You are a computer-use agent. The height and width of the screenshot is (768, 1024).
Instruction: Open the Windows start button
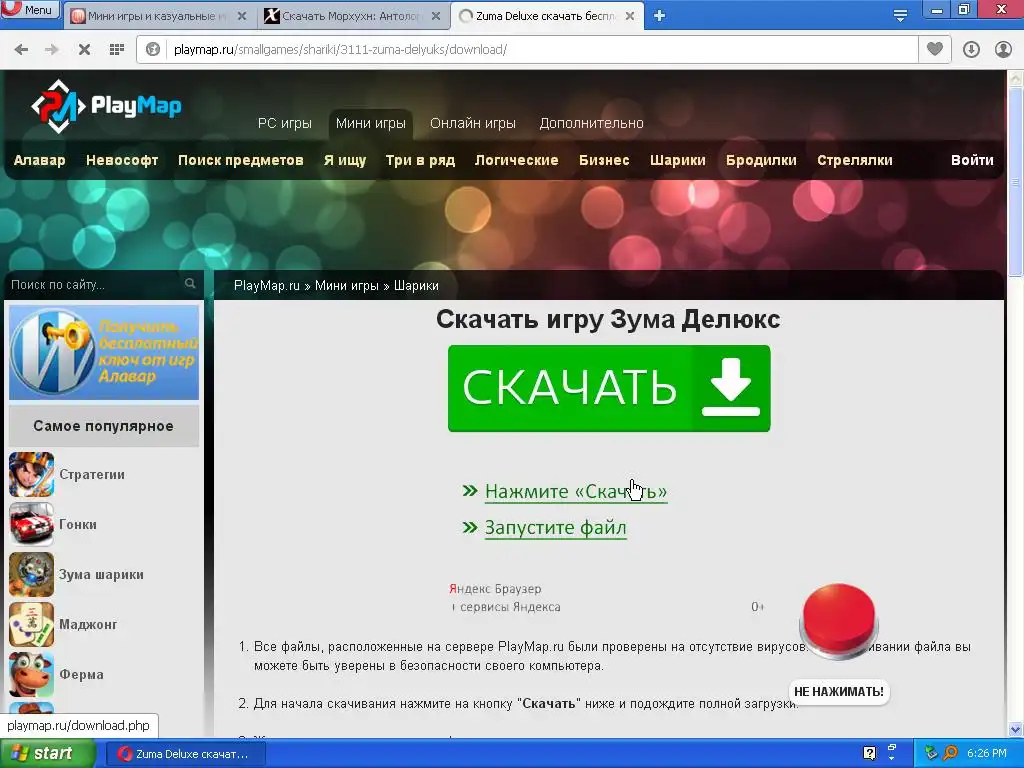pyautogui.click(x=47, y=754)
